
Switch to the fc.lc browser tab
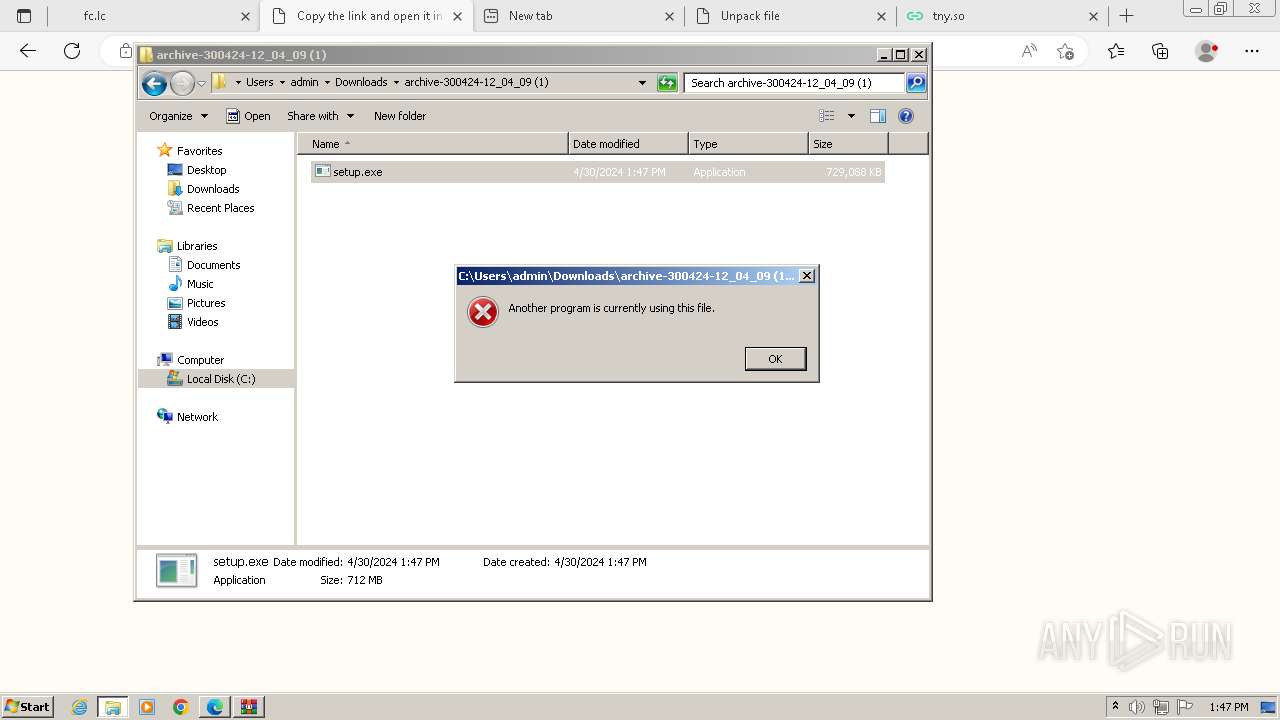click(152, 16)
